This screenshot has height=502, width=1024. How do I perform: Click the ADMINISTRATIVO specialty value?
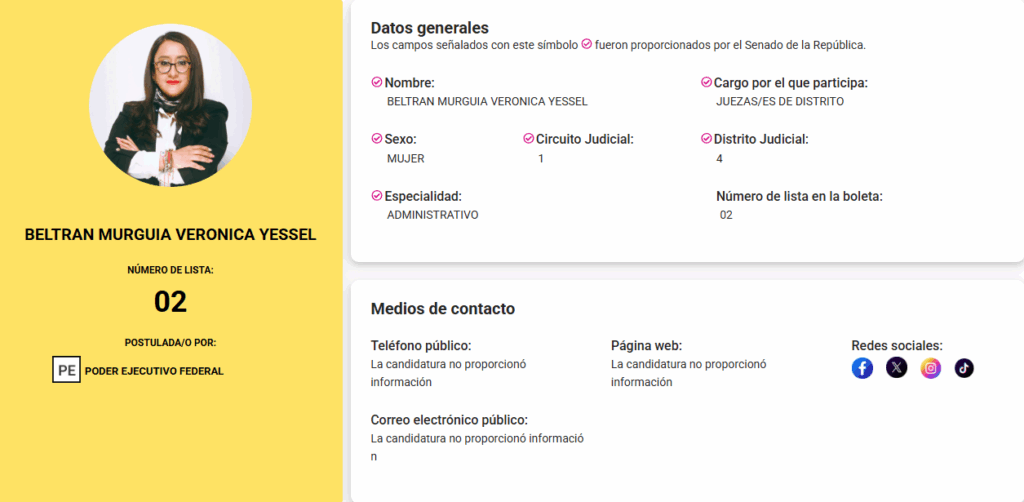pyautogui.click(x=432, y=215)
